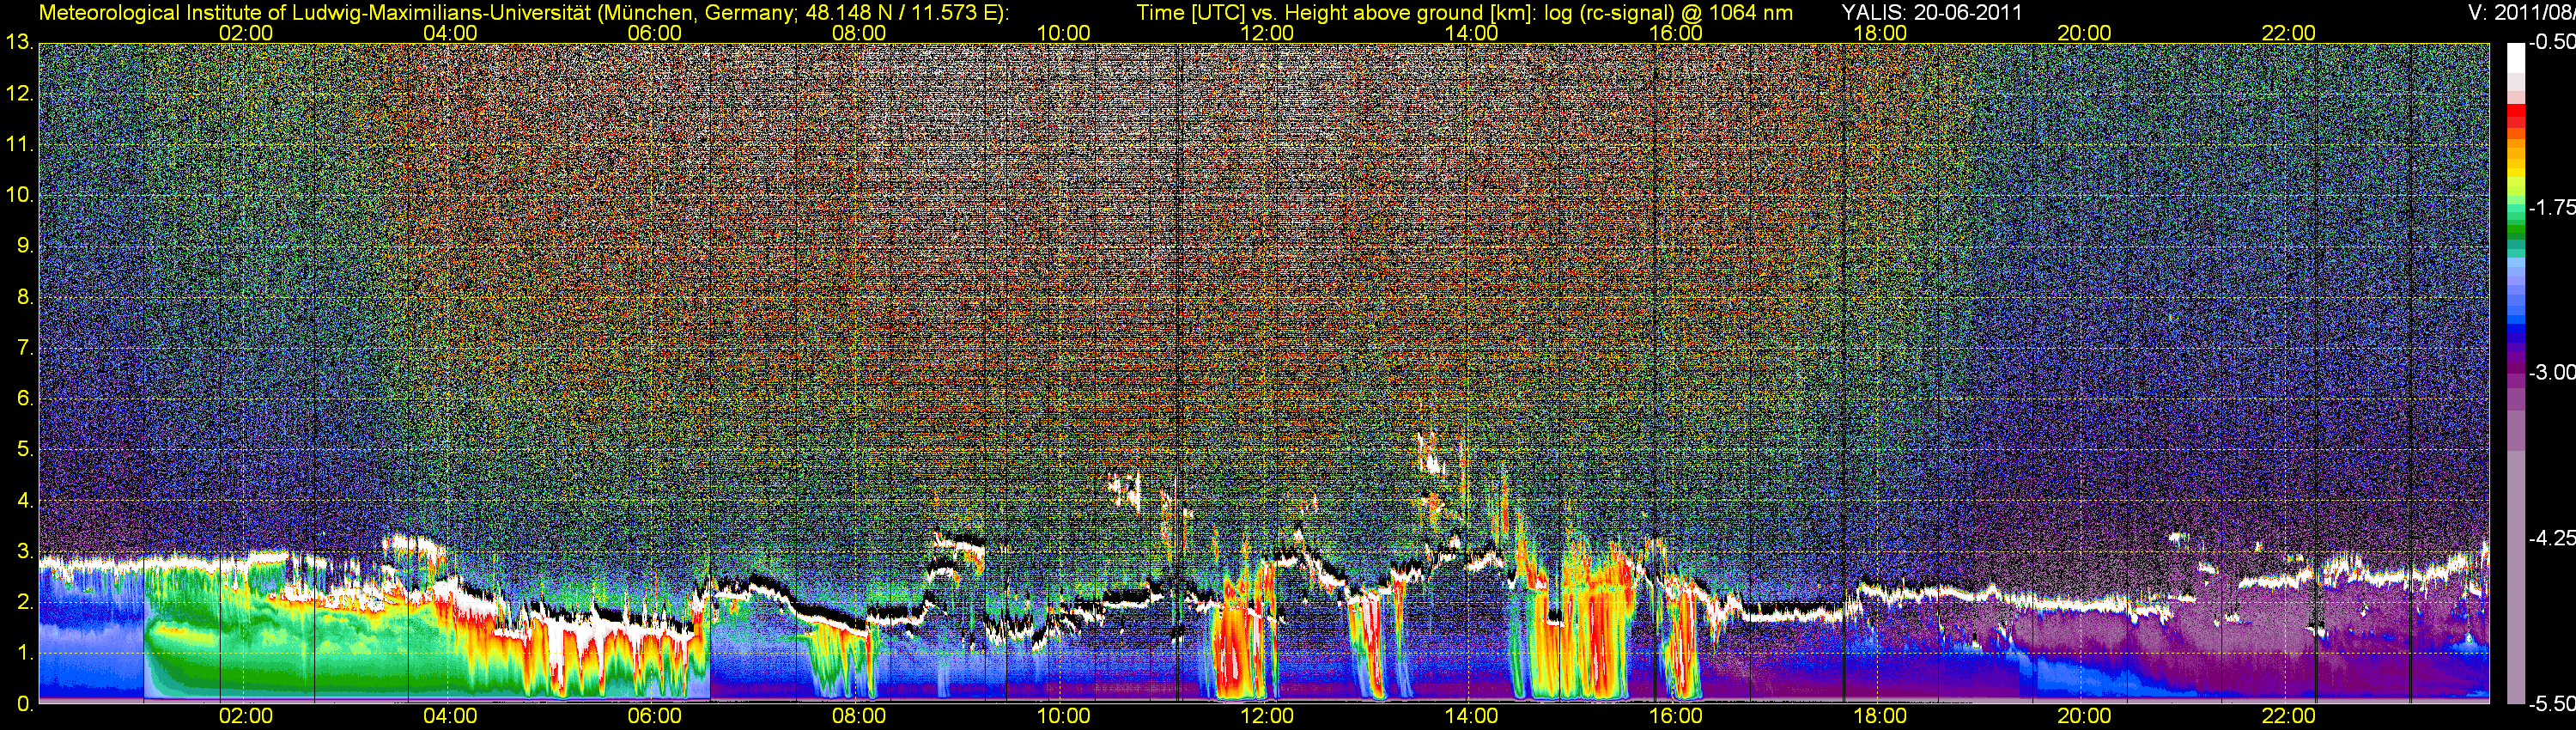Click the 9 km height axis label

(x=24, y=246)
